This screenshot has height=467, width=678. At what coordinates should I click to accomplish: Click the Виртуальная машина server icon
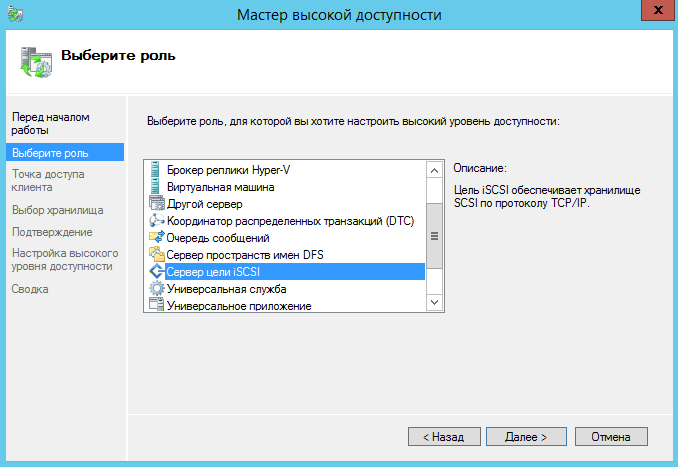click(155, 186)
